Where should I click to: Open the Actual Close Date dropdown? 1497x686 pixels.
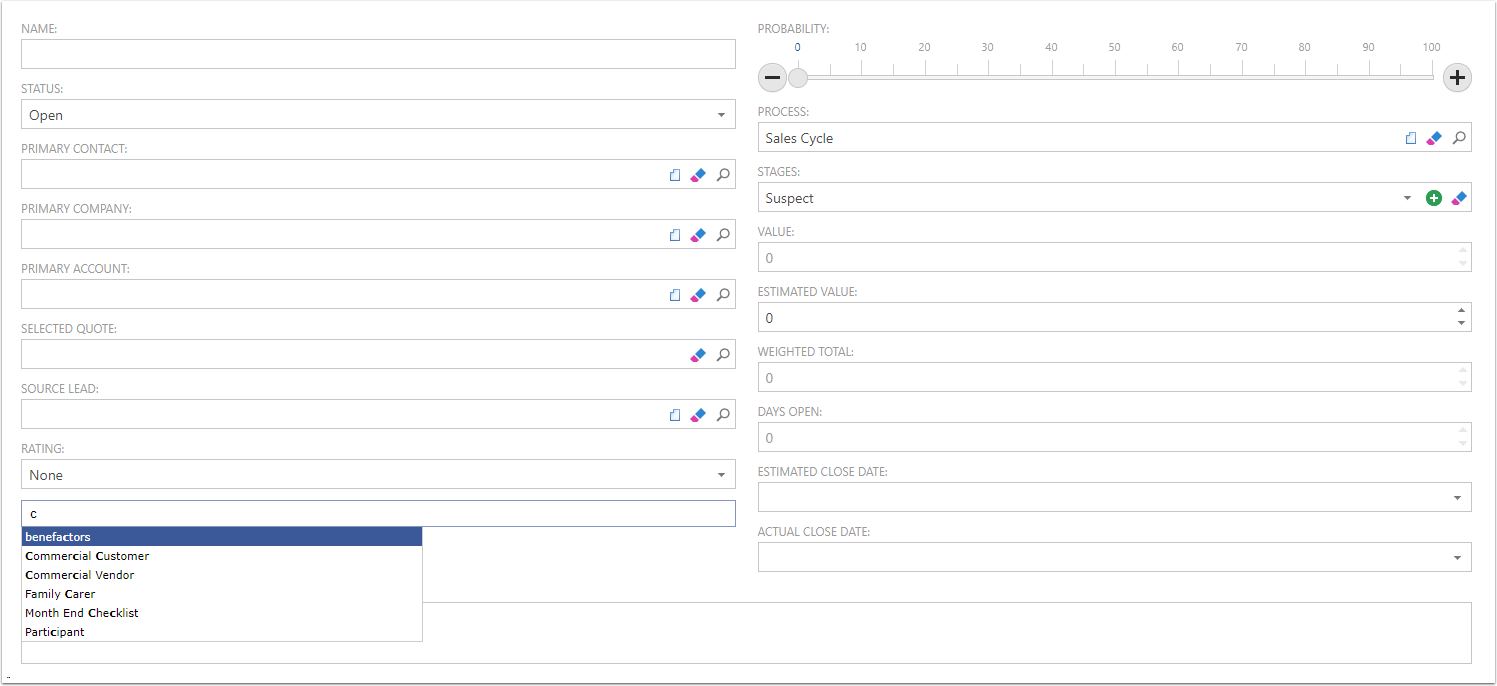pos(1457,557)
